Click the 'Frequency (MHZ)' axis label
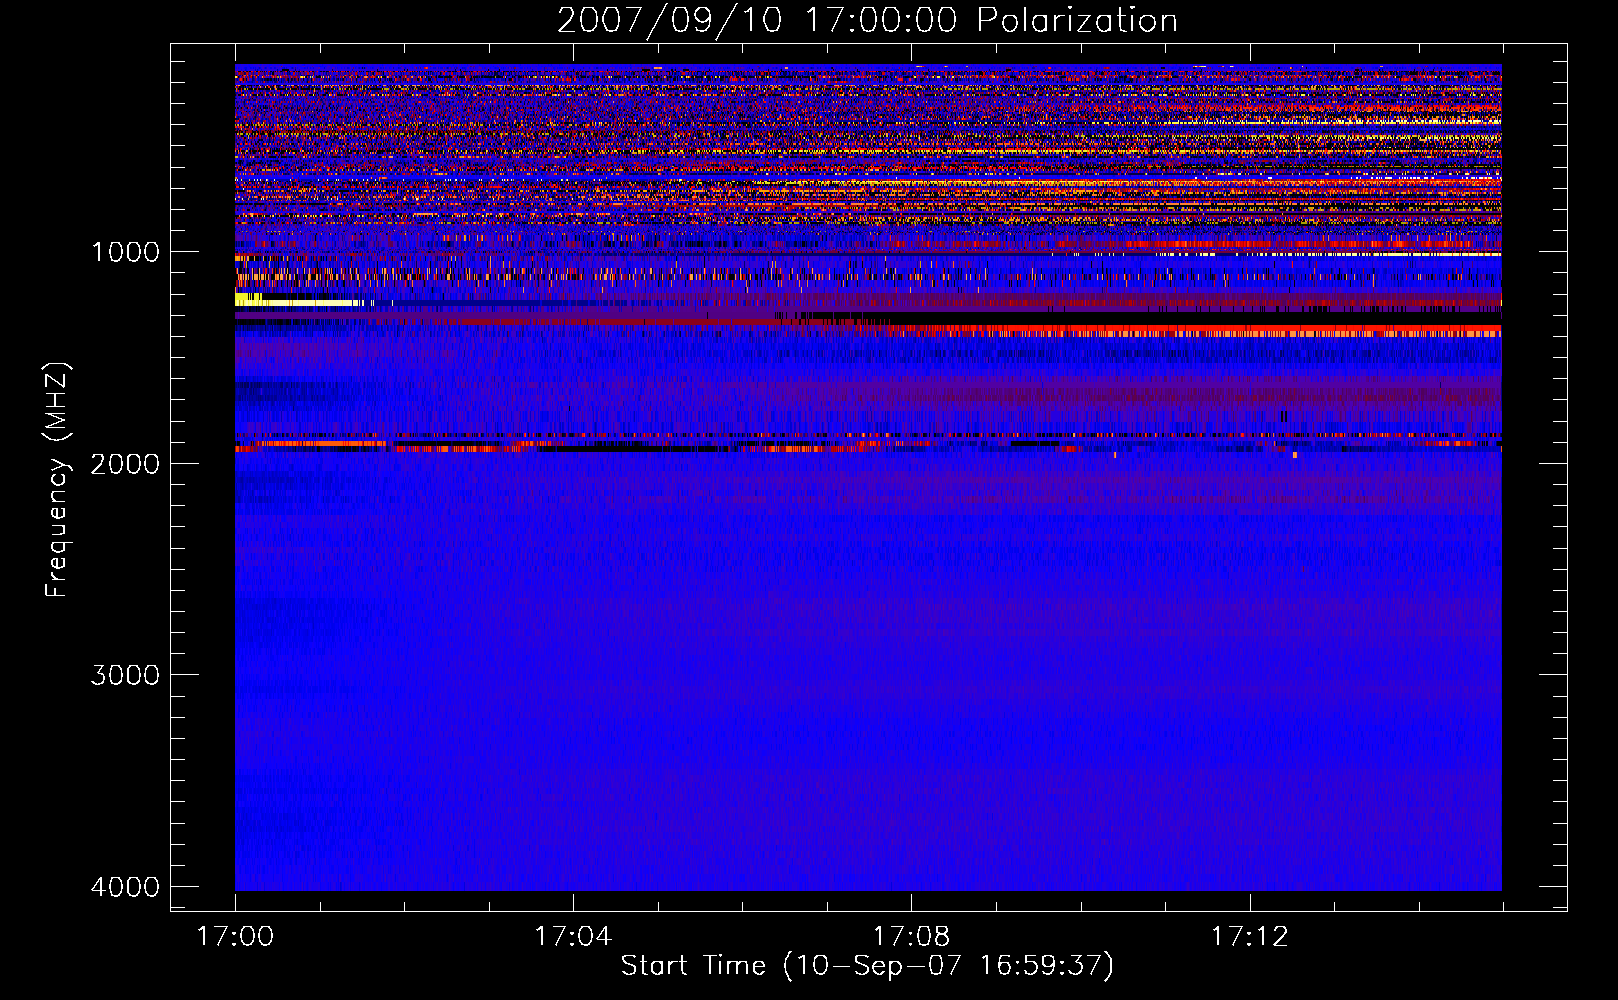Image resolution: width=1618 pixels, height=1000 pixels. point(57,481)
